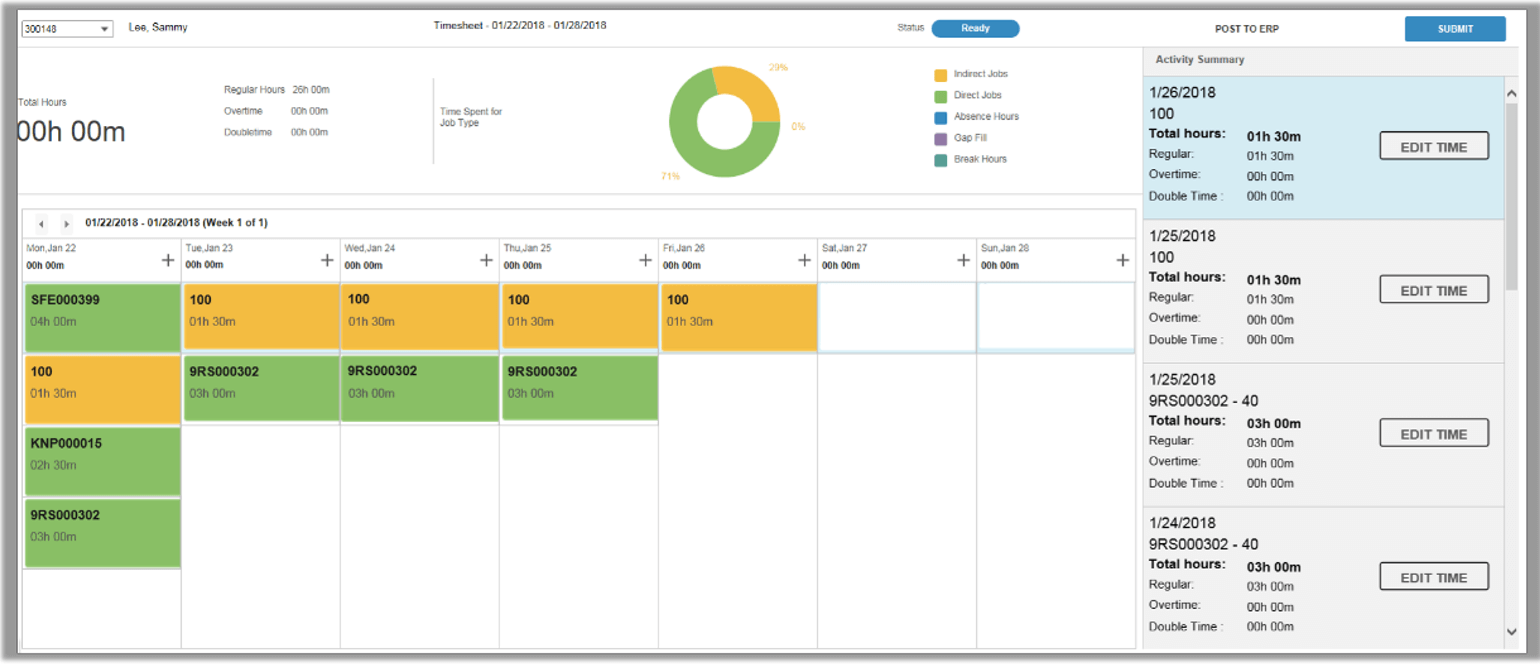
Task: Add time on Saturday, Jan 27
Action: (x=963, y=261)
